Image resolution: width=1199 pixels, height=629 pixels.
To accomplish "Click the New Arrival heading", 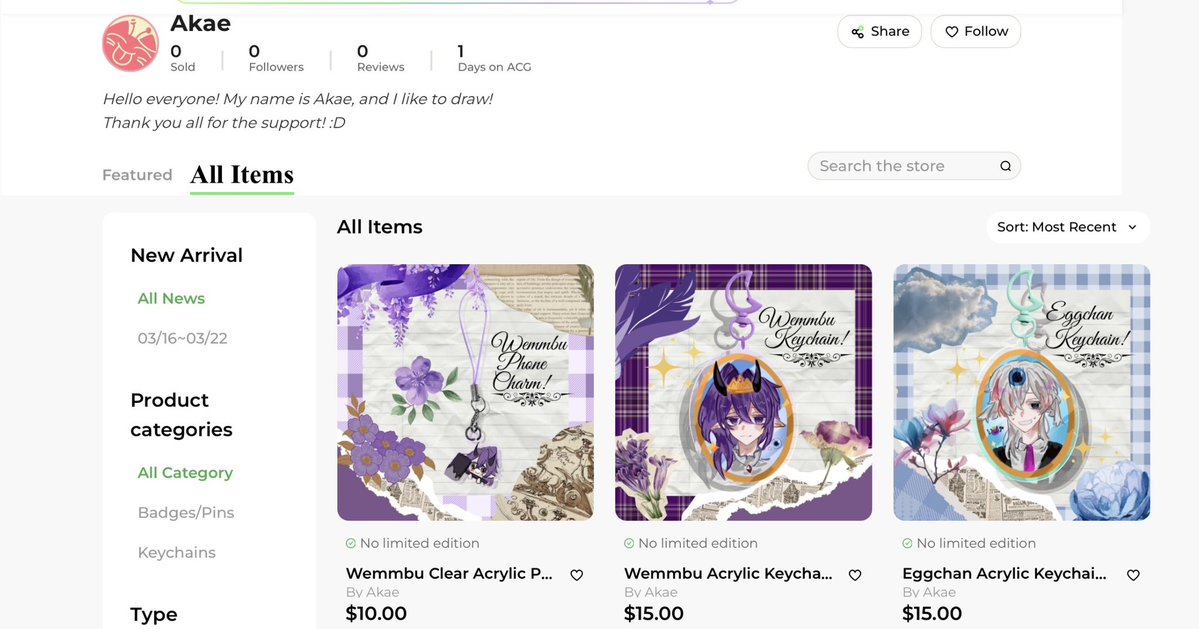I will coord(187,255).
